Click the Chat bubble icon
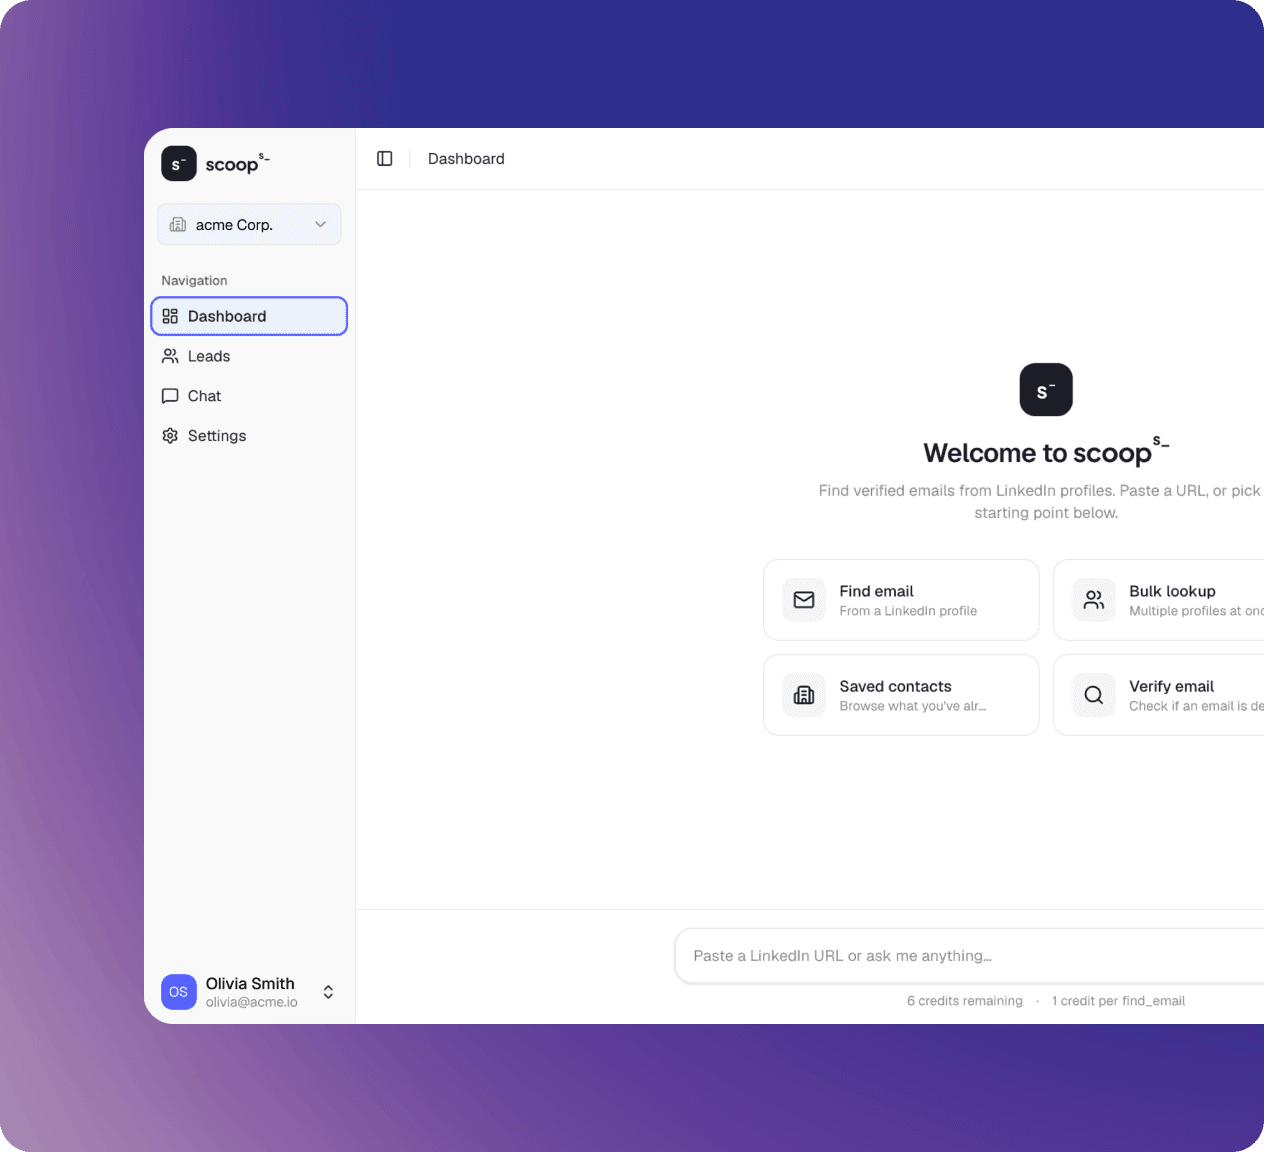Viewport: 1264px width, 1152px height. tap(170, 396)
